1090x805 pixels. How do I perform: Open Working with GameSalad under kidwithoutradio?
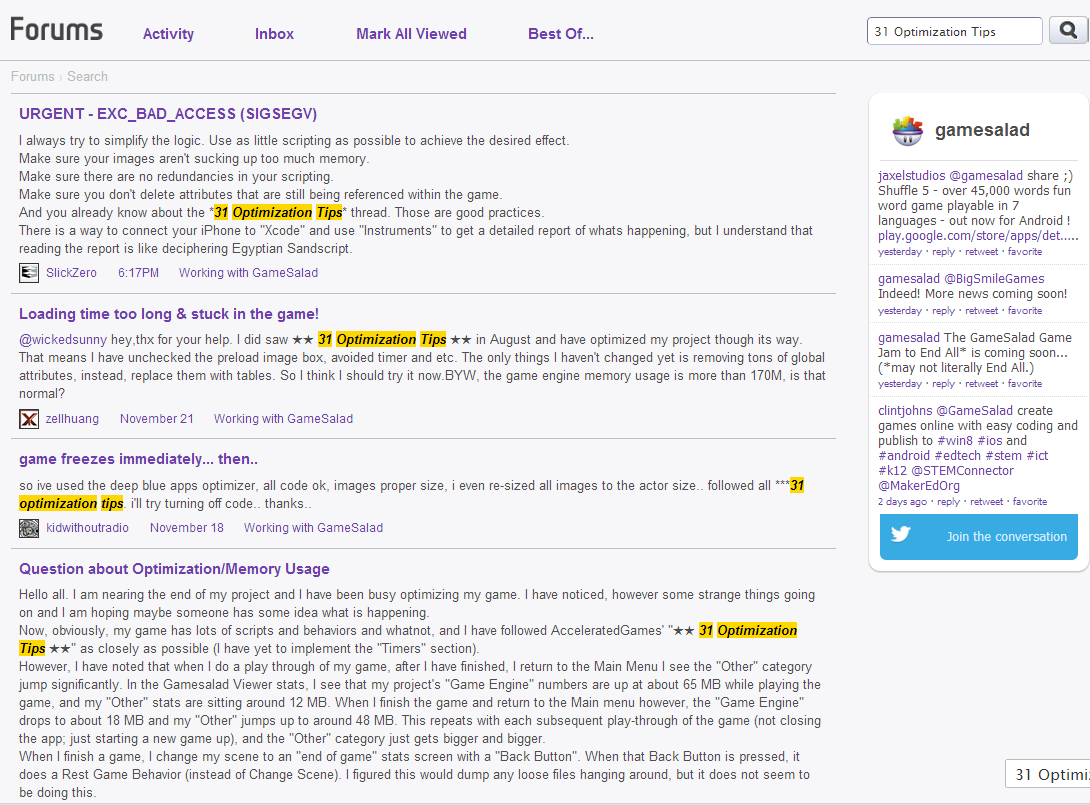point(314,528)
